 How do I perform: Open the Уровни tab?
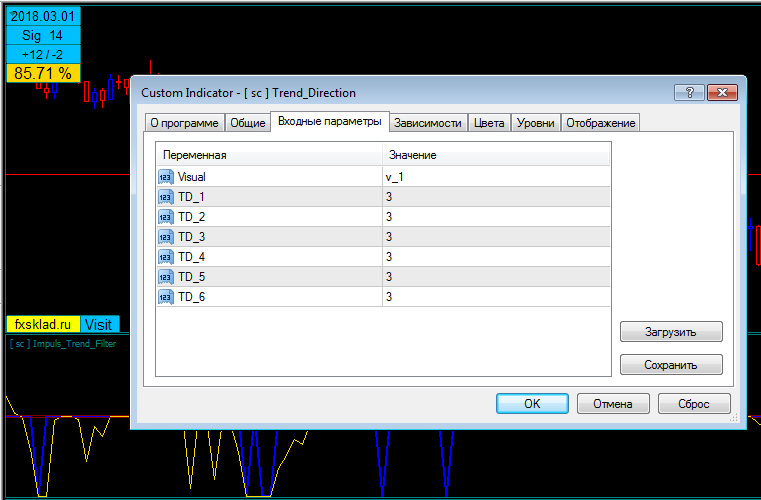(x=535, y=123)
